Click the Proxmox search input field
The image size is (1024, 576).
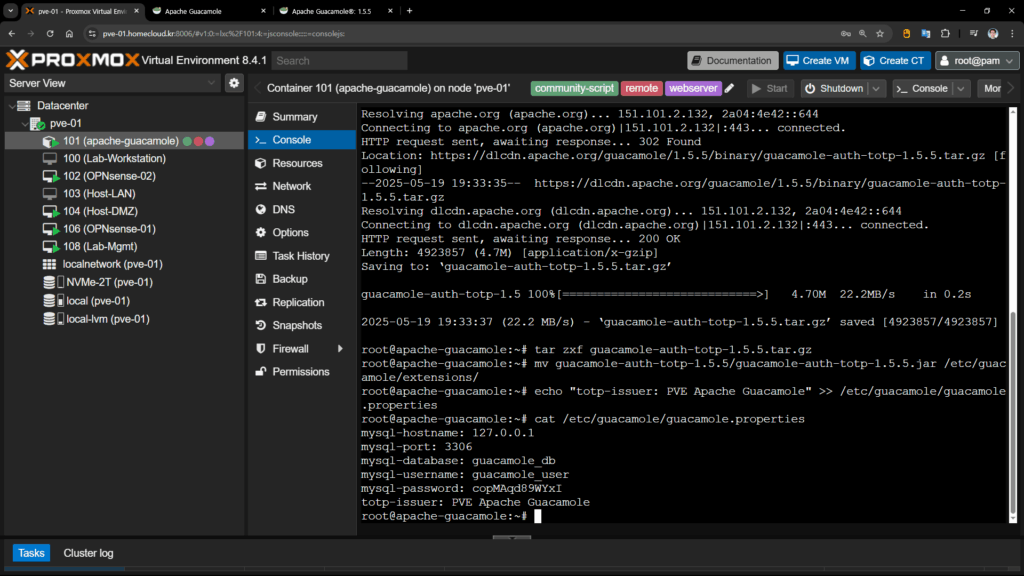click(x=338, y=61)
